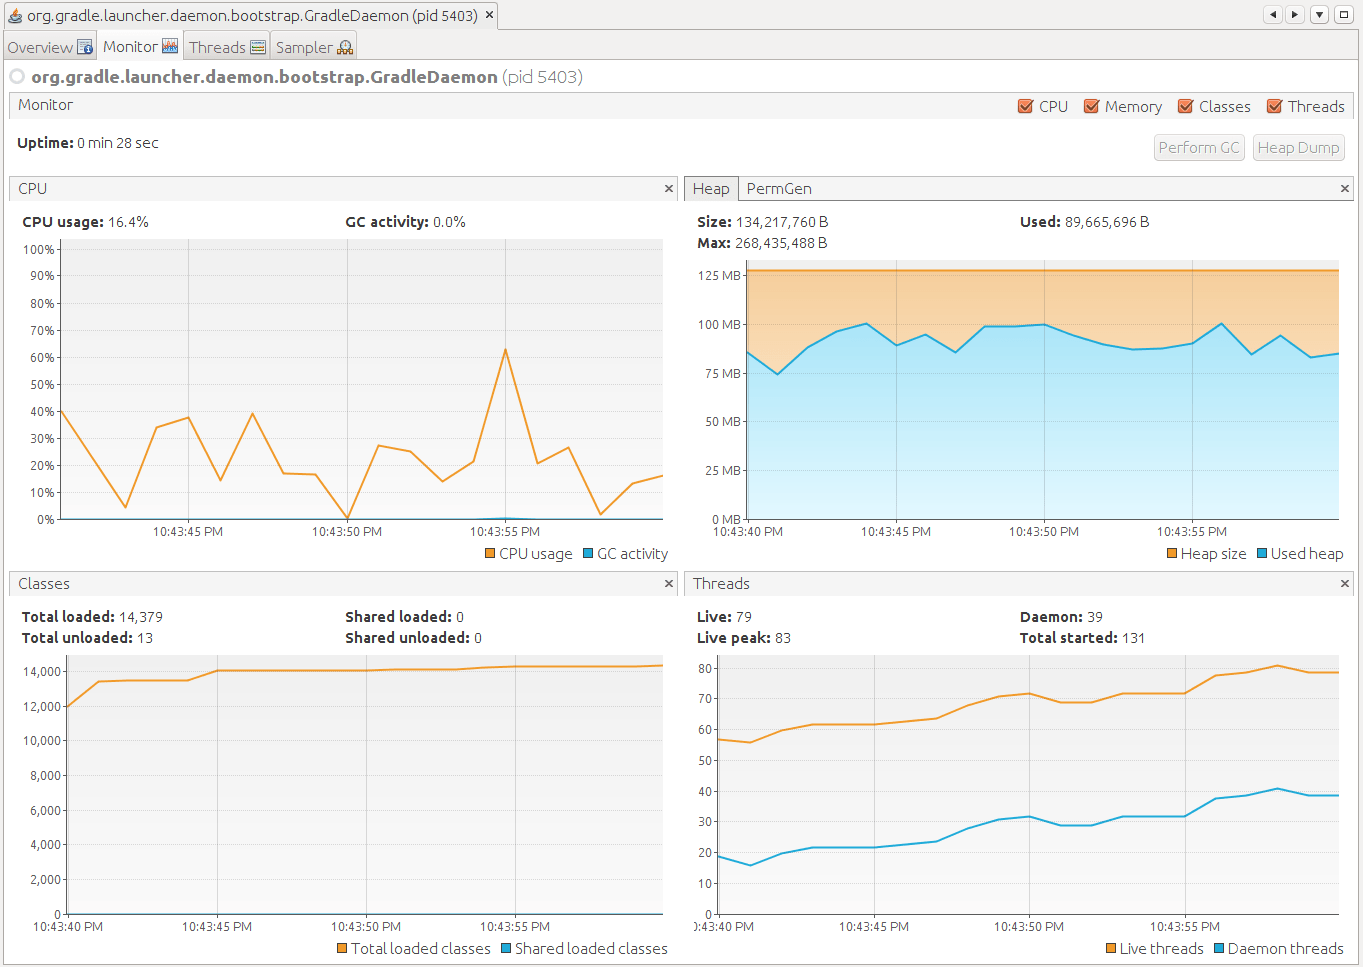Click the right tab-scroll arrow at top right
The height and width of the screenshot is (967, 1363).
[x=1295, y=14]
